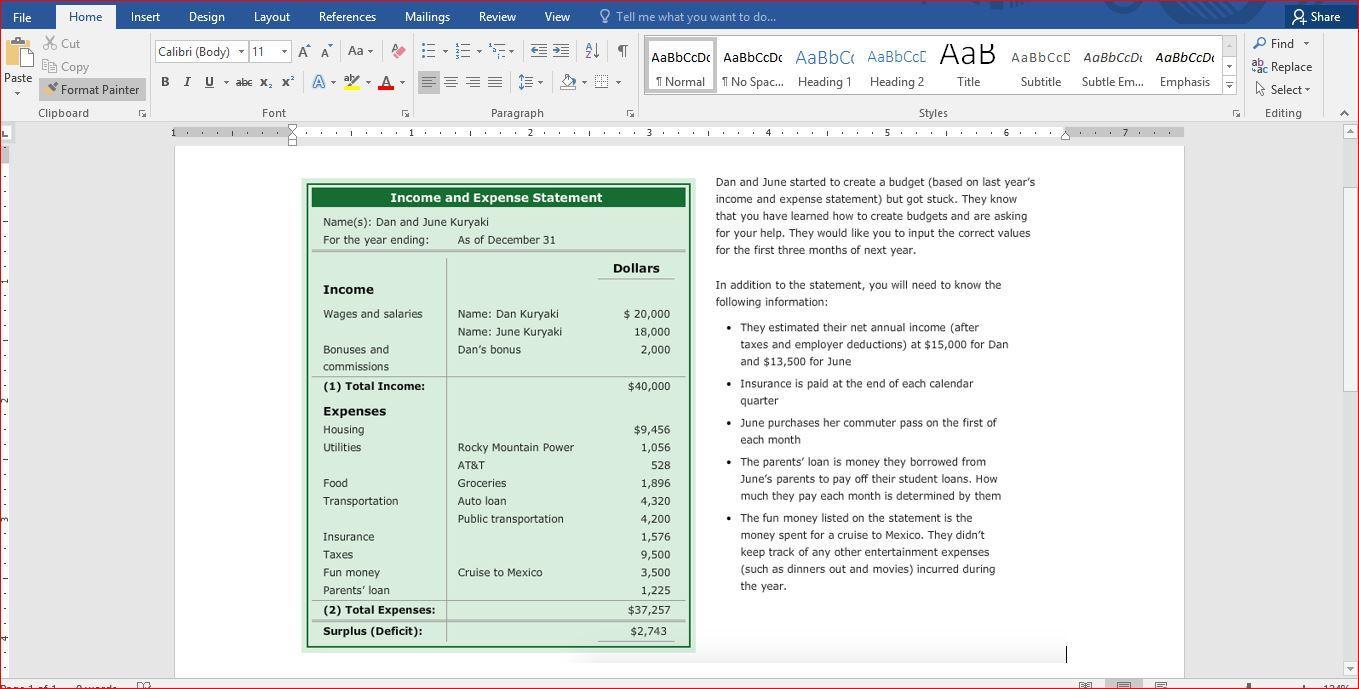Image resolution: width=1359 pixels, height=689 pixels.
Task: Open the font name dropdown
Action: 241,51
